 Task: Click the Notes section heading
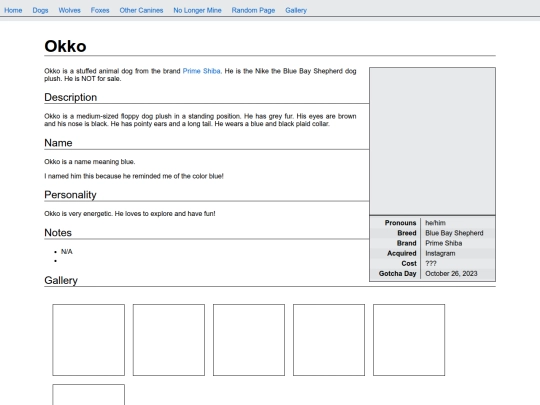coord(58,232)
